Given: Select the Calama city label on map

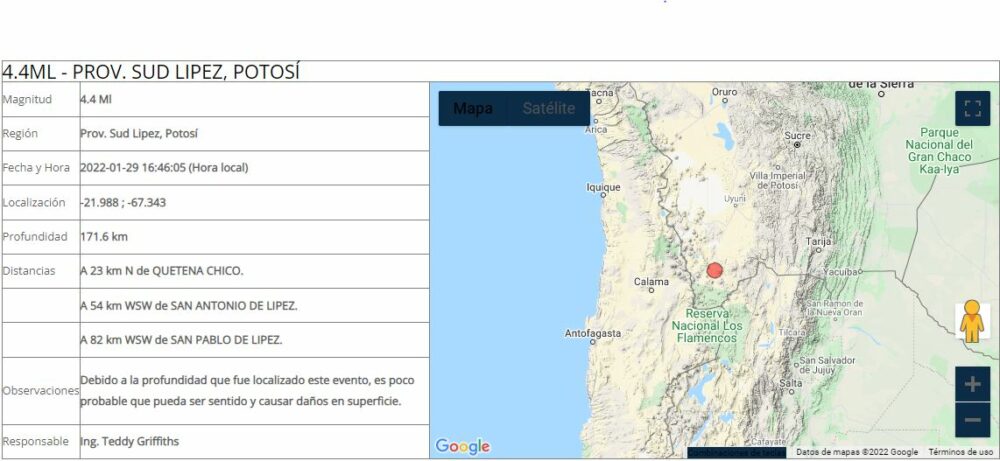Looking at the screenshot, I should tap(651, 282).
